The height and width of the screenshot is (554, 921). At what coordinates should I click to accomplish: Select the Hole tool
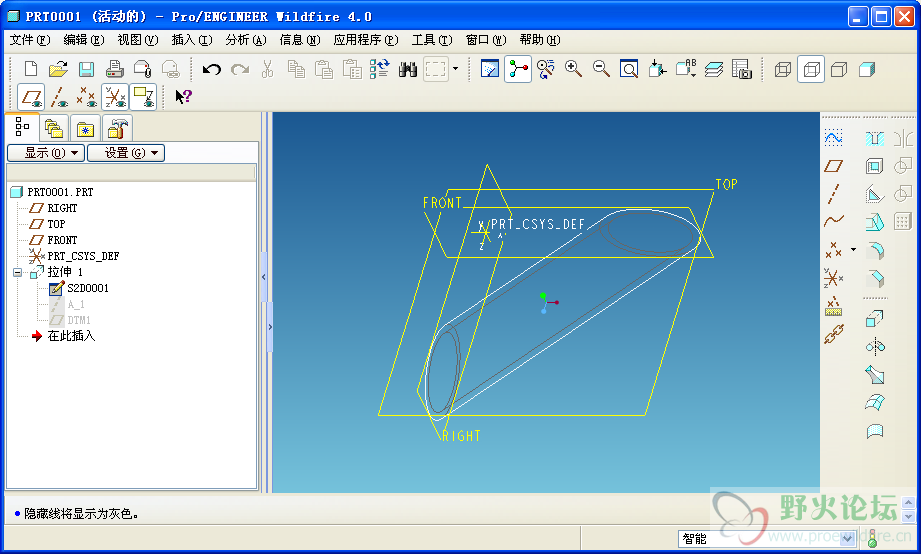coord(875,139)
